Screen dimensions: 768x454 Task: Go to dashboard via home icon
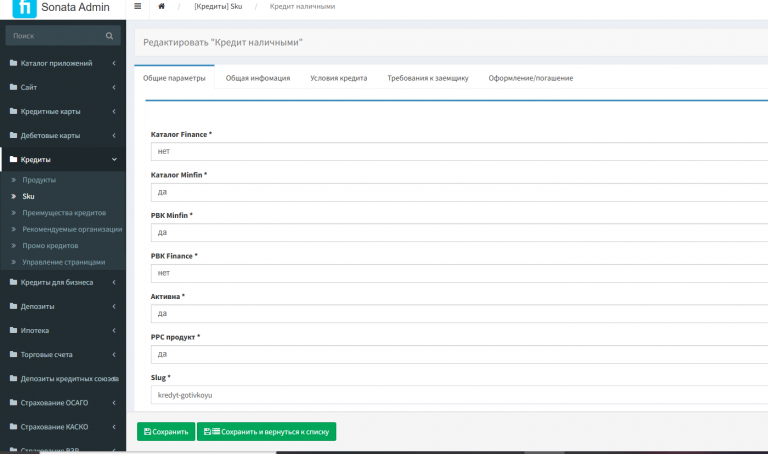[x=161, y=6]
